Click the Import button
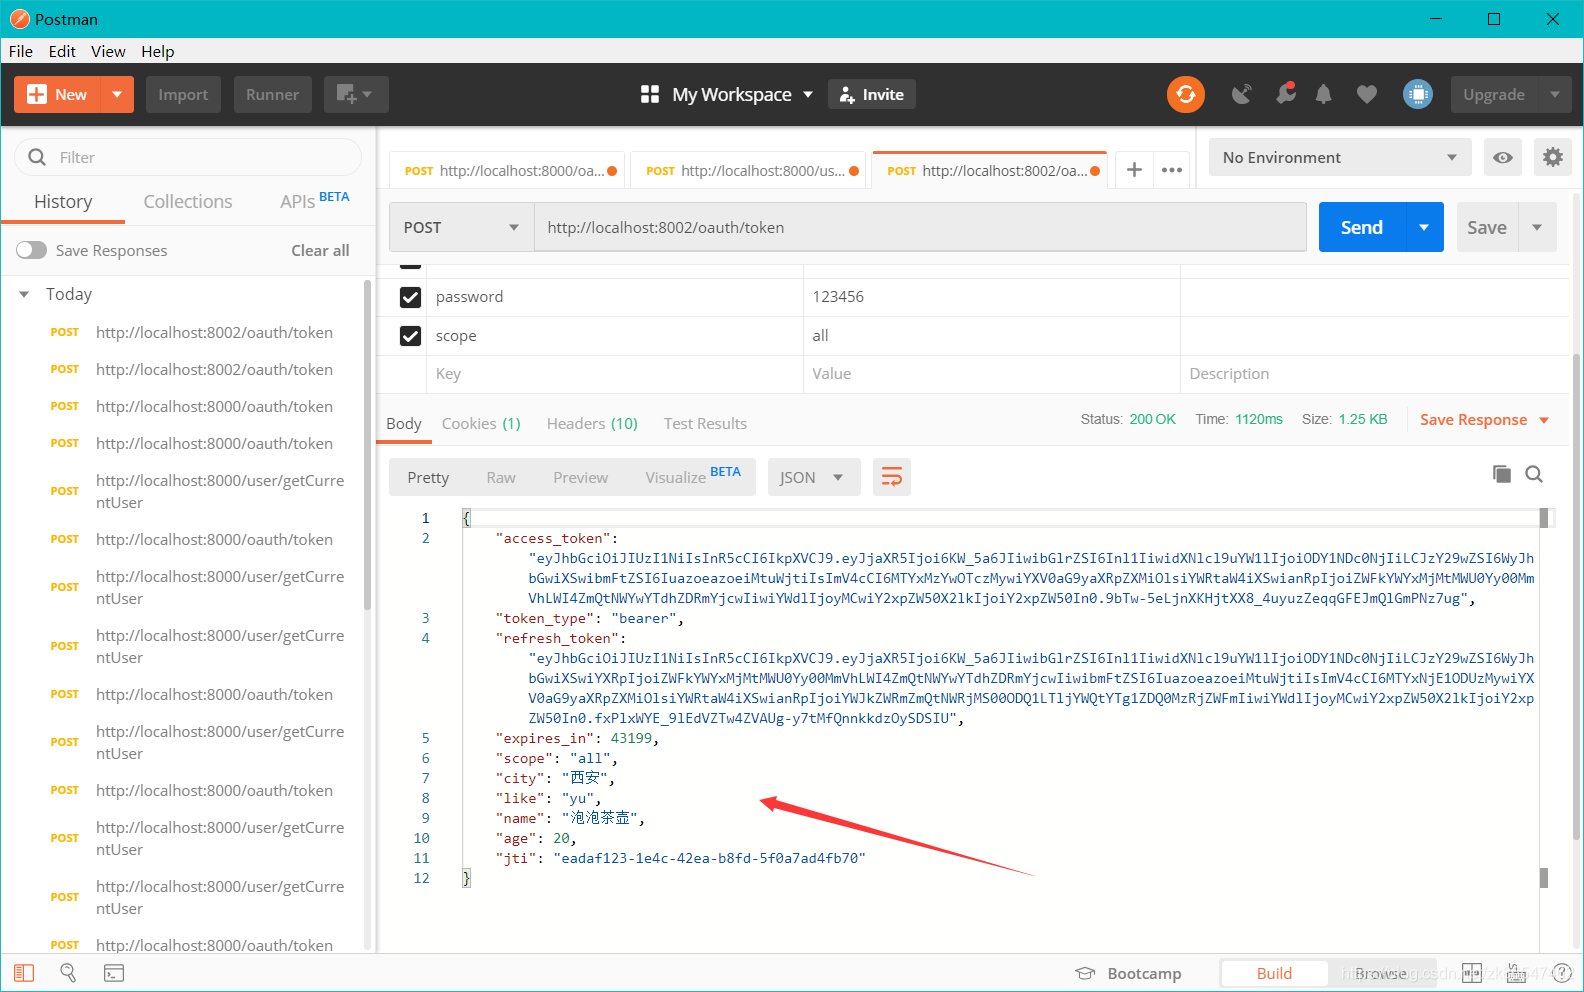The image size is (1584, 992). click(x=183, y=94)
